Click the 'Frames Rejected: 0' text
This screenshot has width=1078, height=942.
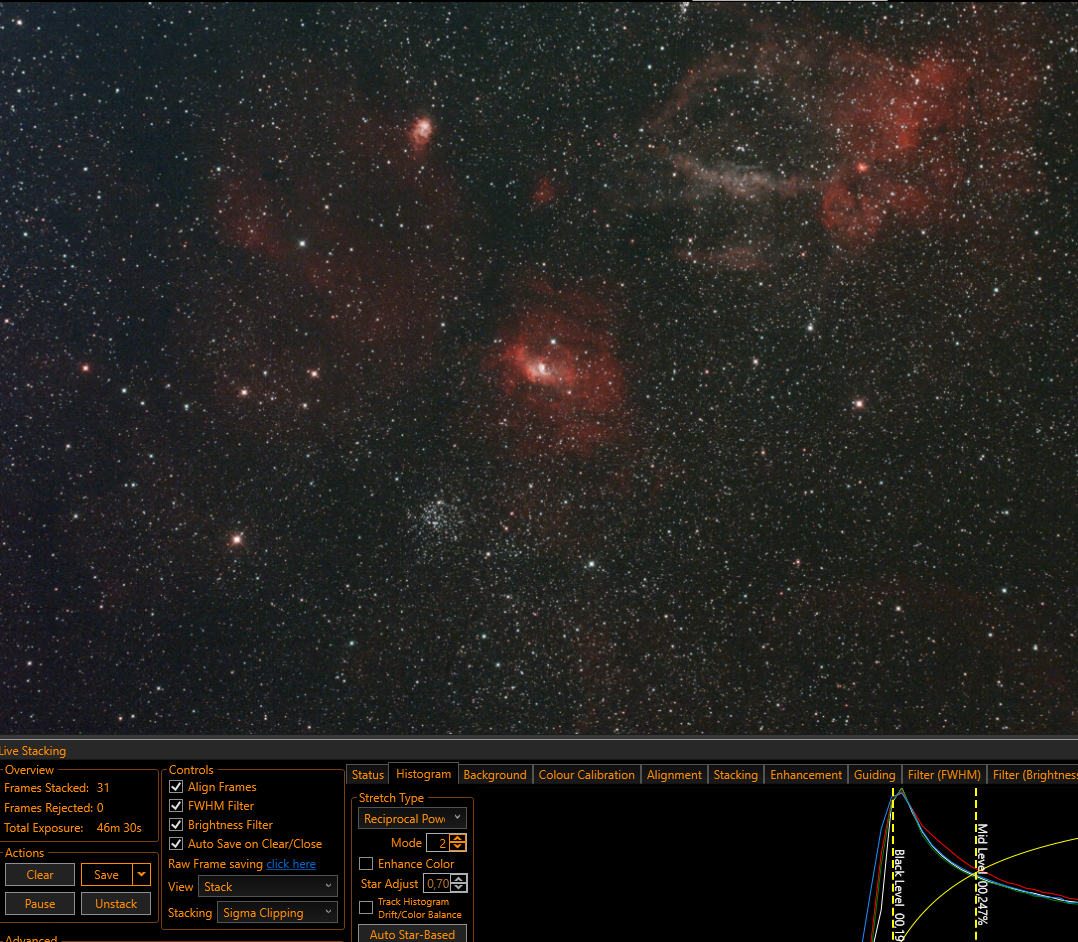(x=54, y=807)
